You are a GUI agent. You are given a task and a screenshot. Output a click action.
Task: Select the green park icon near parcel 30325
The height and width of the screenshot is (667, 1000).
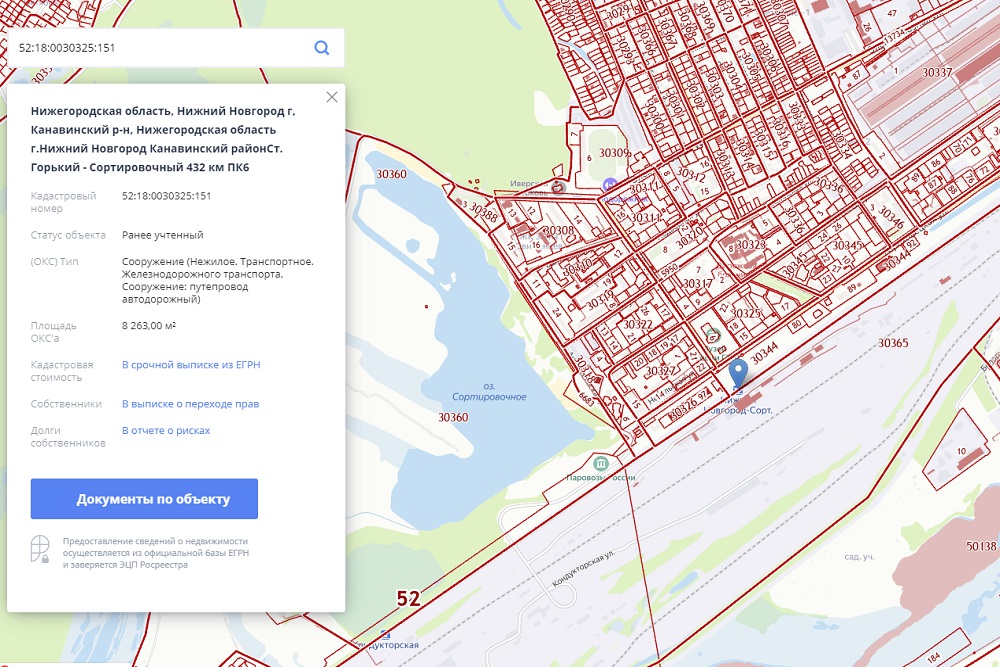point(711,335)
